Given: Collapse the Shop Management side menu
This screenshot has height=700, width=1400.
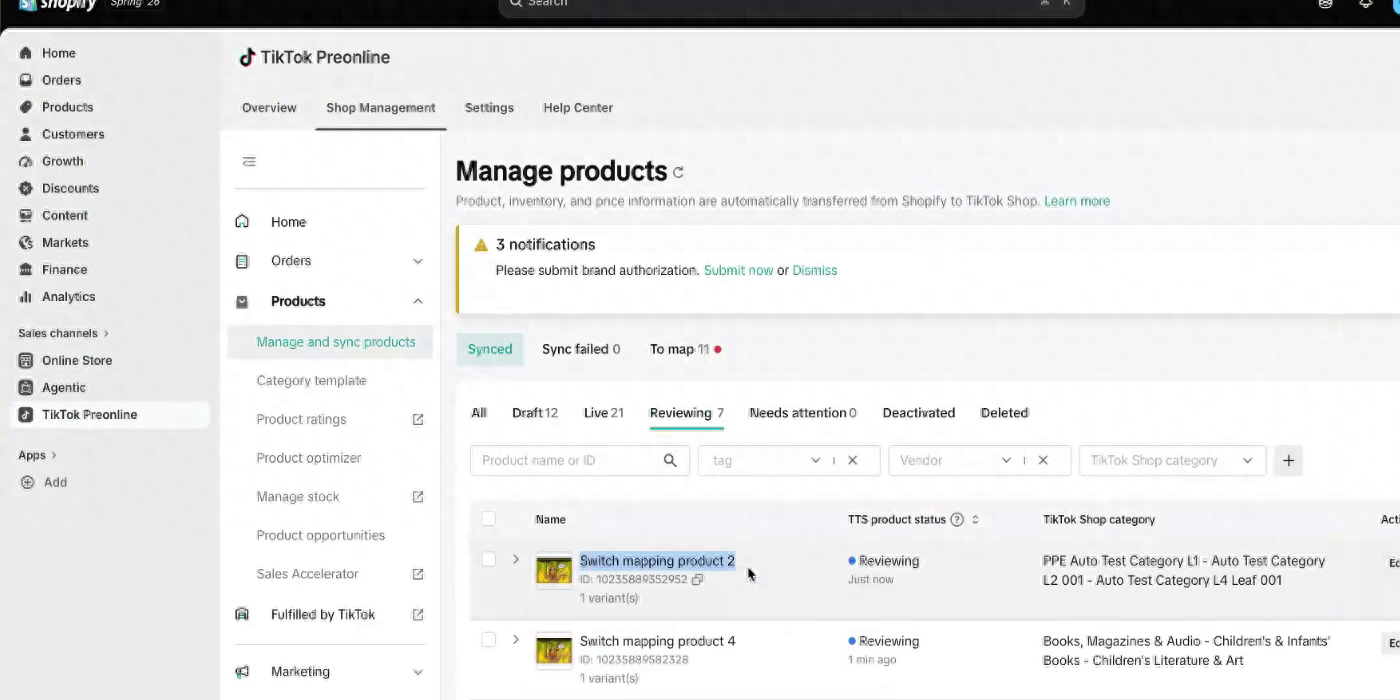Looking at the screenshot, I should click(249, 161).
